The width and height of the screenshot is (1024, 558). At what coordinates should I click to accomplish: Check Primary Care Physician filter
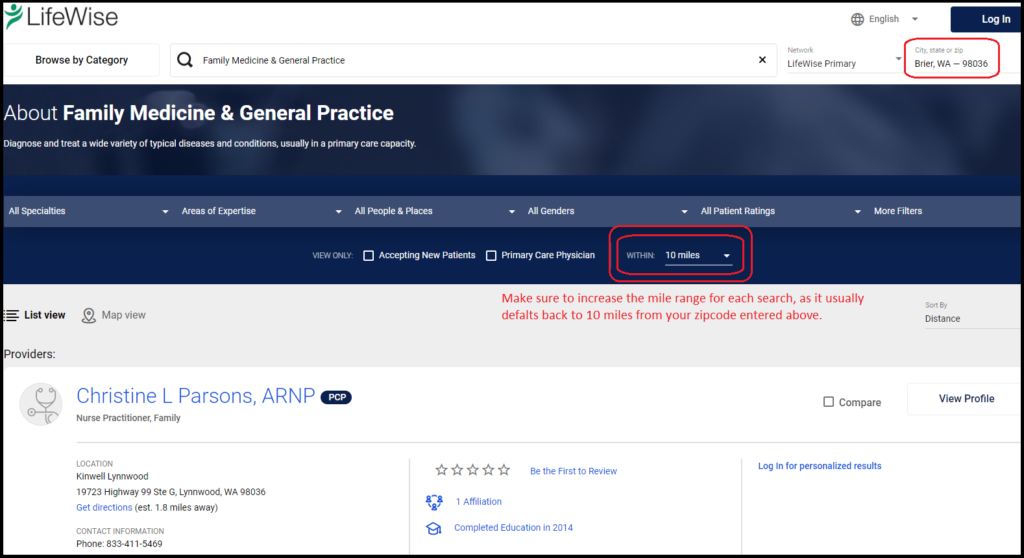click(x=491, y=255)
